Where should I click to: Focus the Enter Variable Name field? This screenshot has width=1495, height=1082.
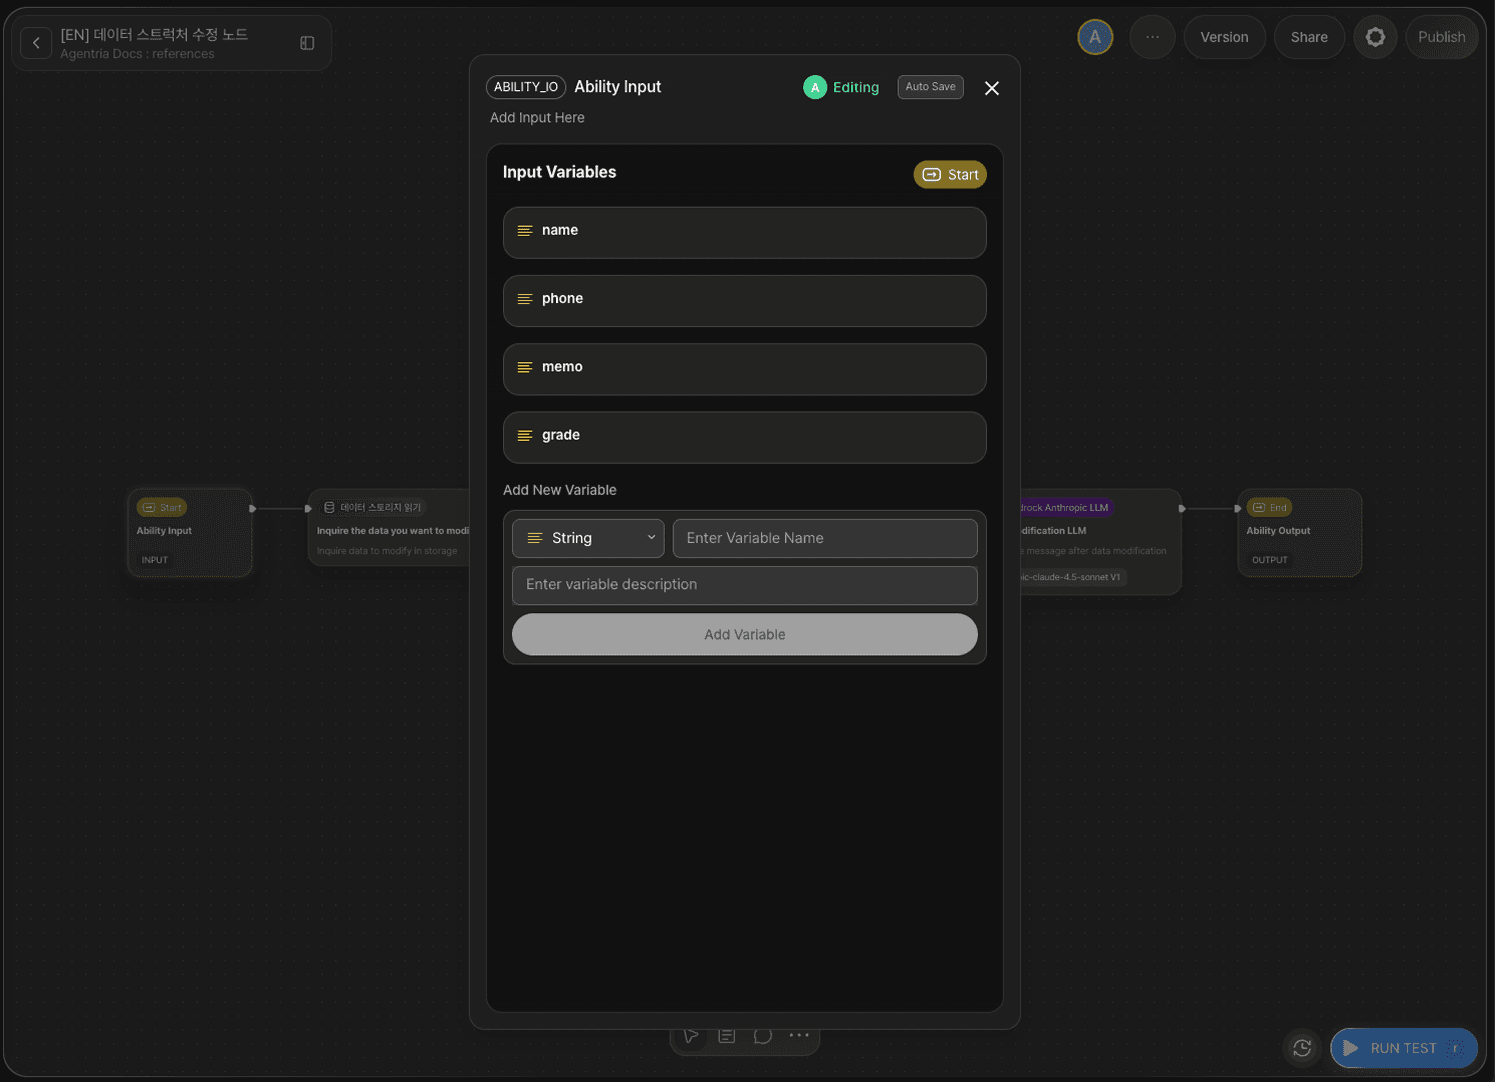(x=825, y=538)
